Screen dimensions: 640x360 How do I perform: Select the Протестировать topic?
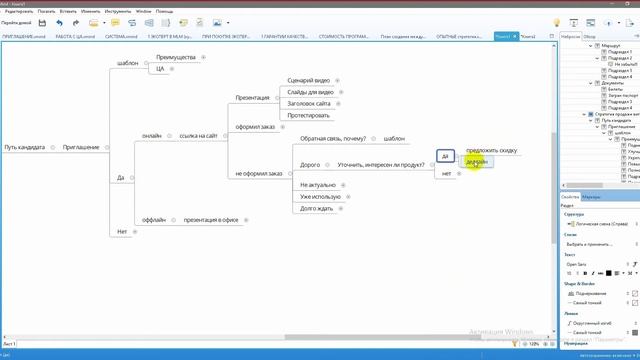coord(308,116)
